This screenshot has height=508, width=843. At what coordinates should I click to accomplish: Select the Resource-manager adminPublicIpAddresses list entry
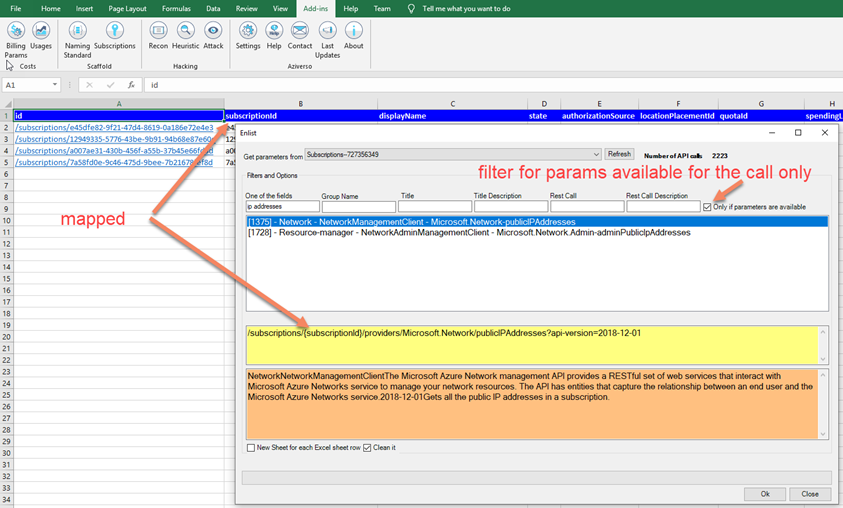(x=469, y=232)
